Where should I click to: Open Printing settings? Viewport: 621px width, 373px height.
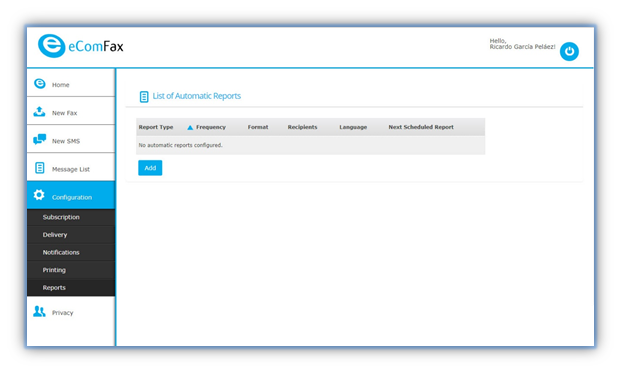[71, 270]
